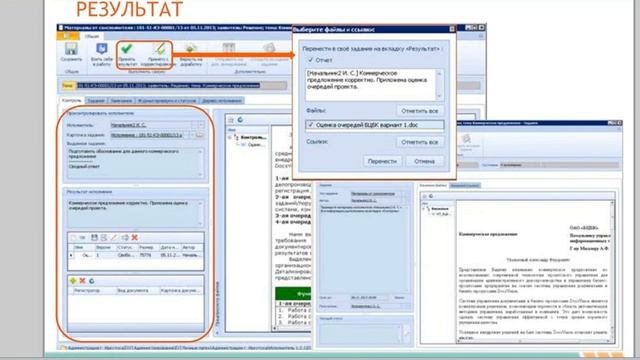Select the second attachments tab in right window
Image resolution: width=640 pixels, height=360 pixels.
pos(465,186)
